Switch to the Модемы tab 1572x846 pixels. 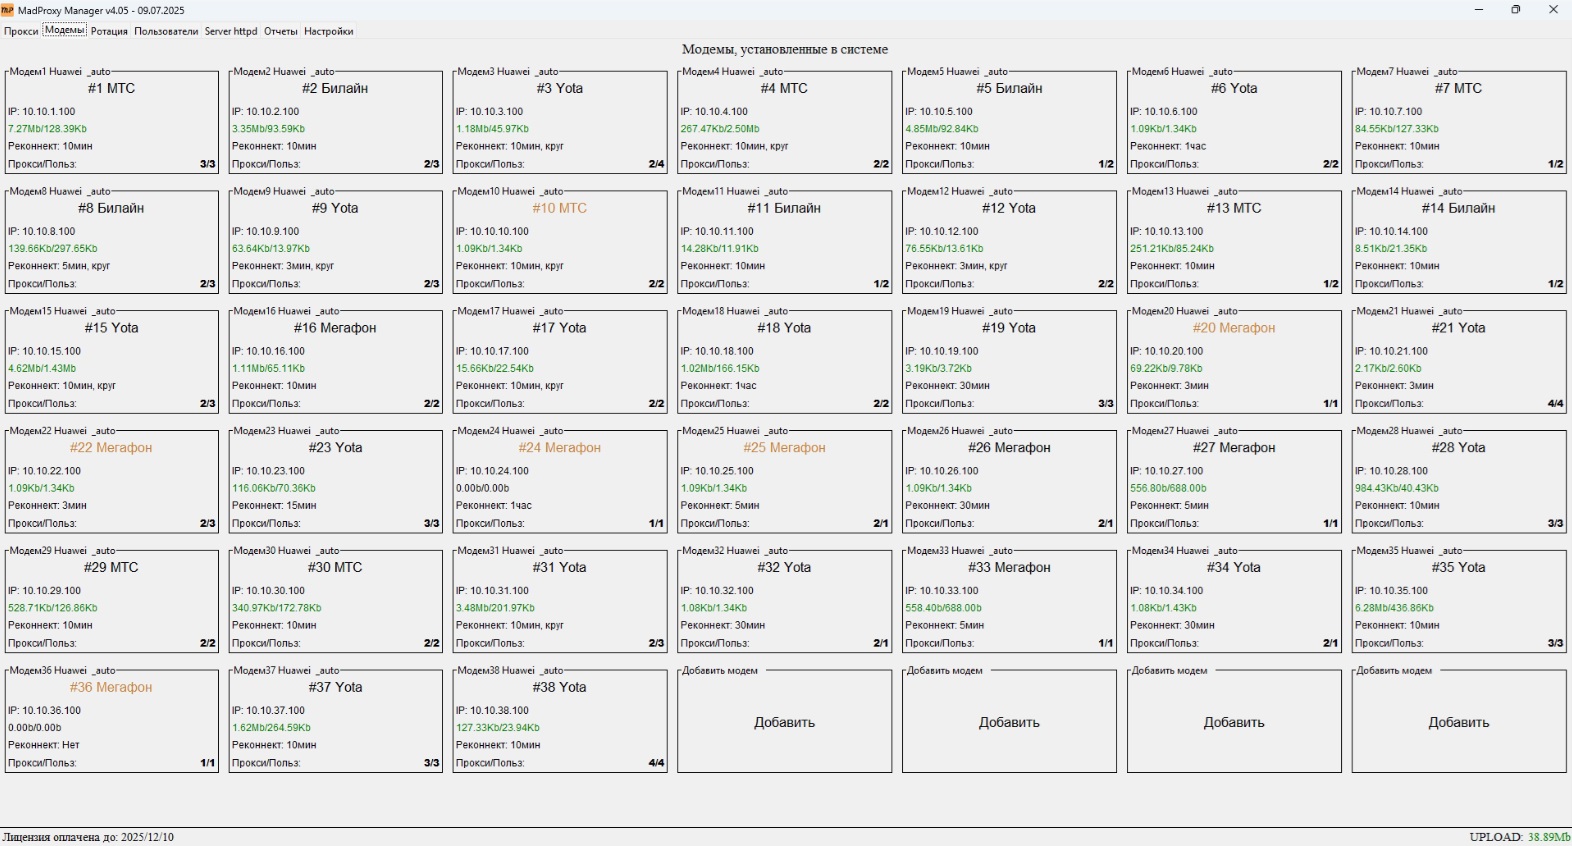(65, 31)
